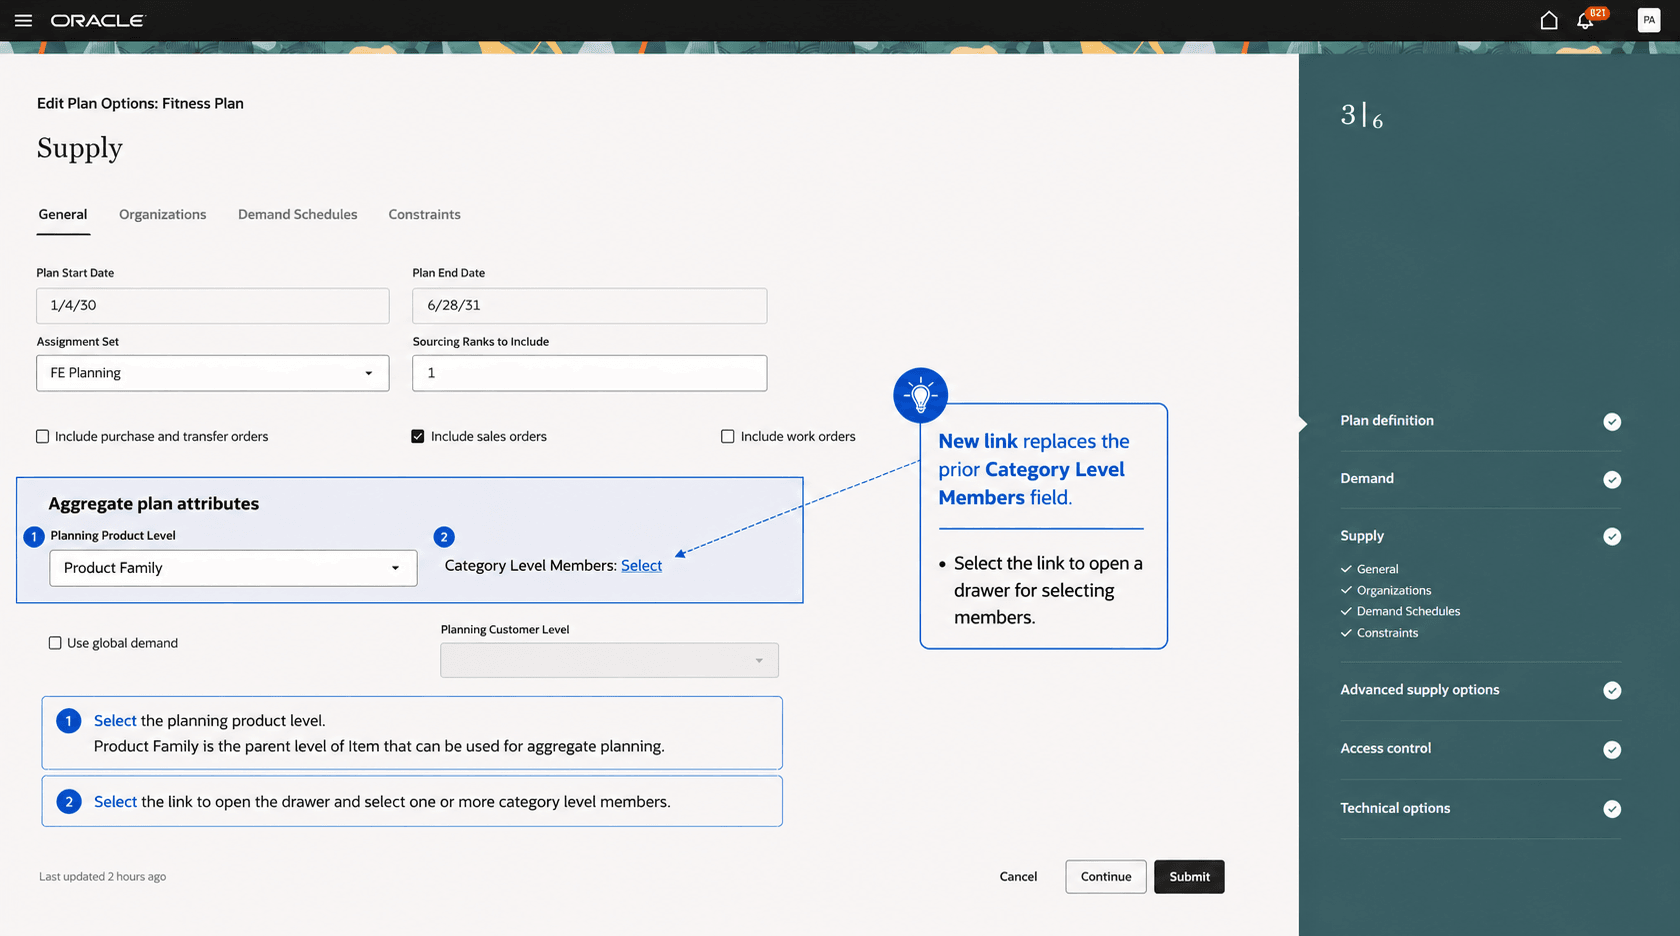Viewport: 1680px width, 936px height.
Task: Open the PA user avatar menu
Action: (x=1648, y=20)
